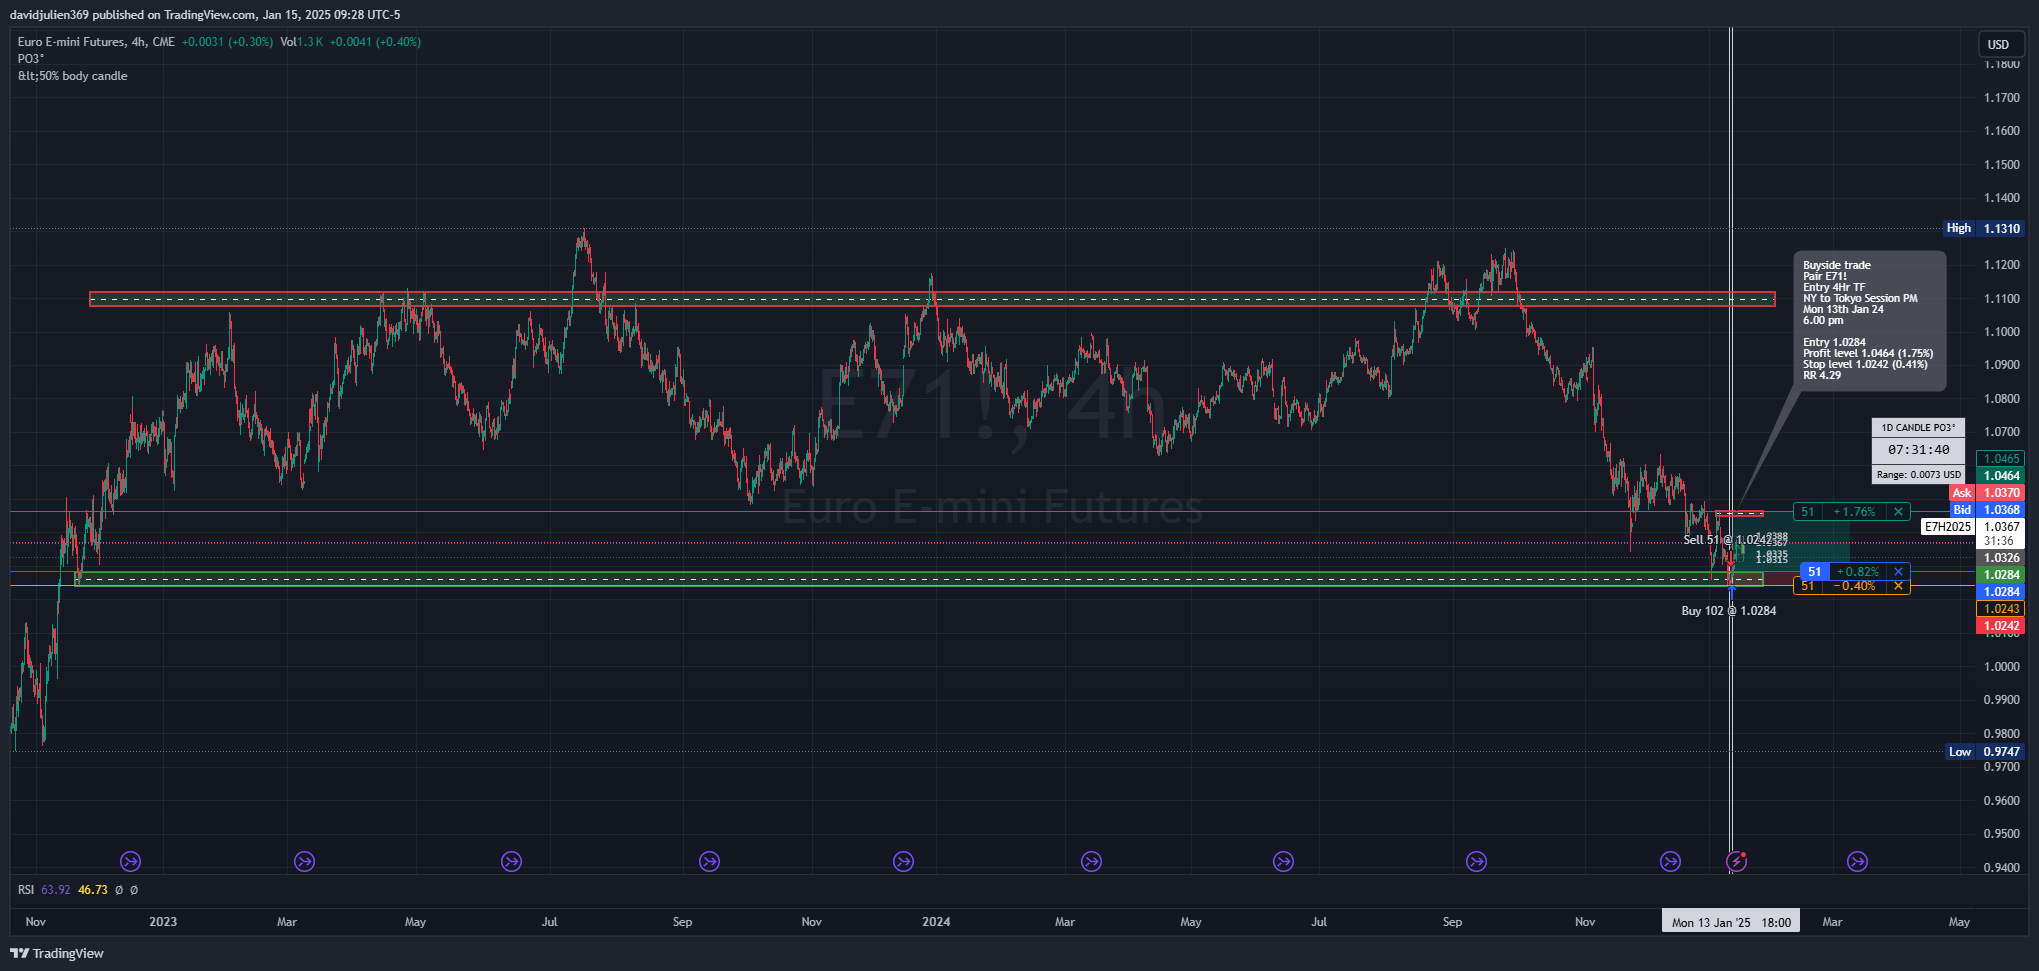Click the TradingView logo
The height and width of the screenshot is (971, 2039).
(58, 953)
